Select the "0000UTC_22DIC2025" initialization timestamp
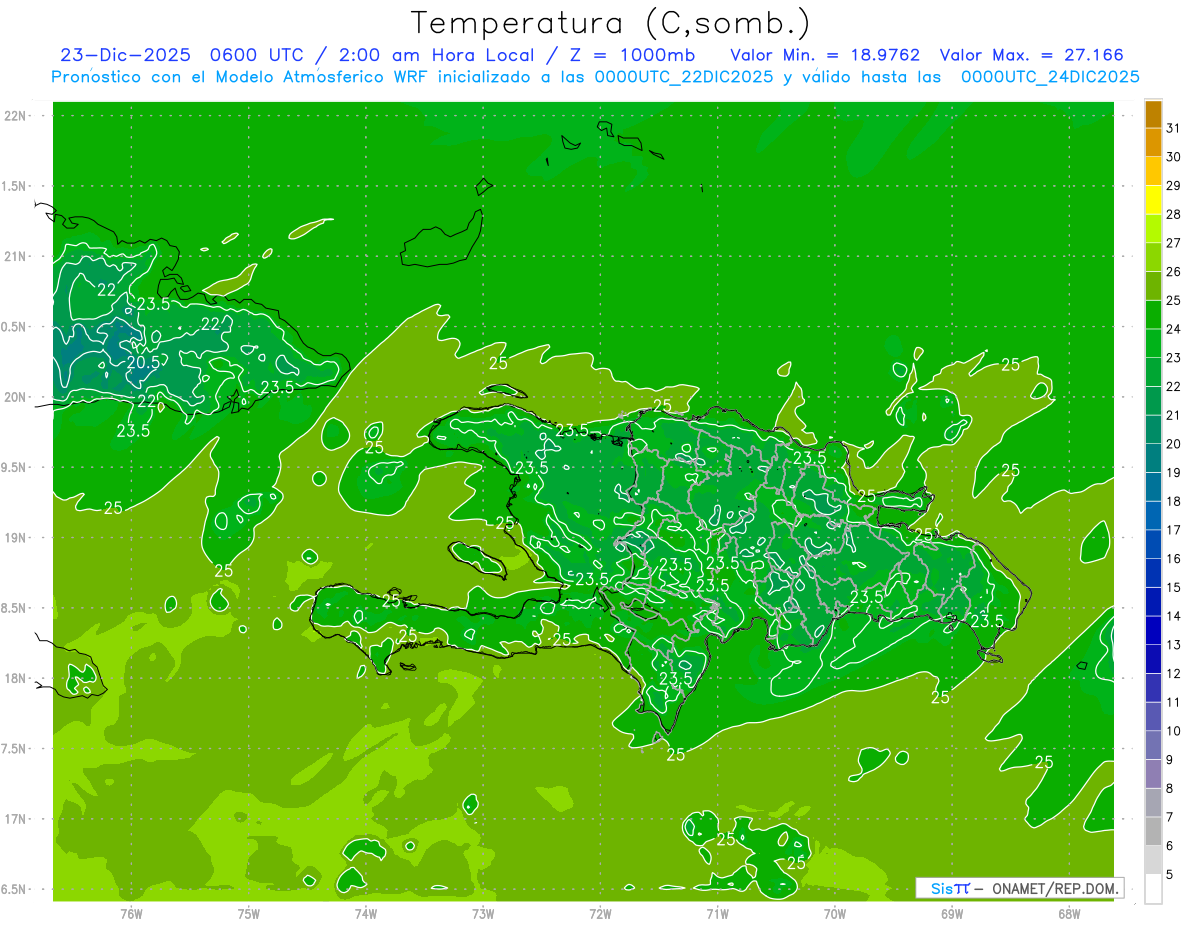The width and height of the screenshot is (1200, 927). pos(684,77)
